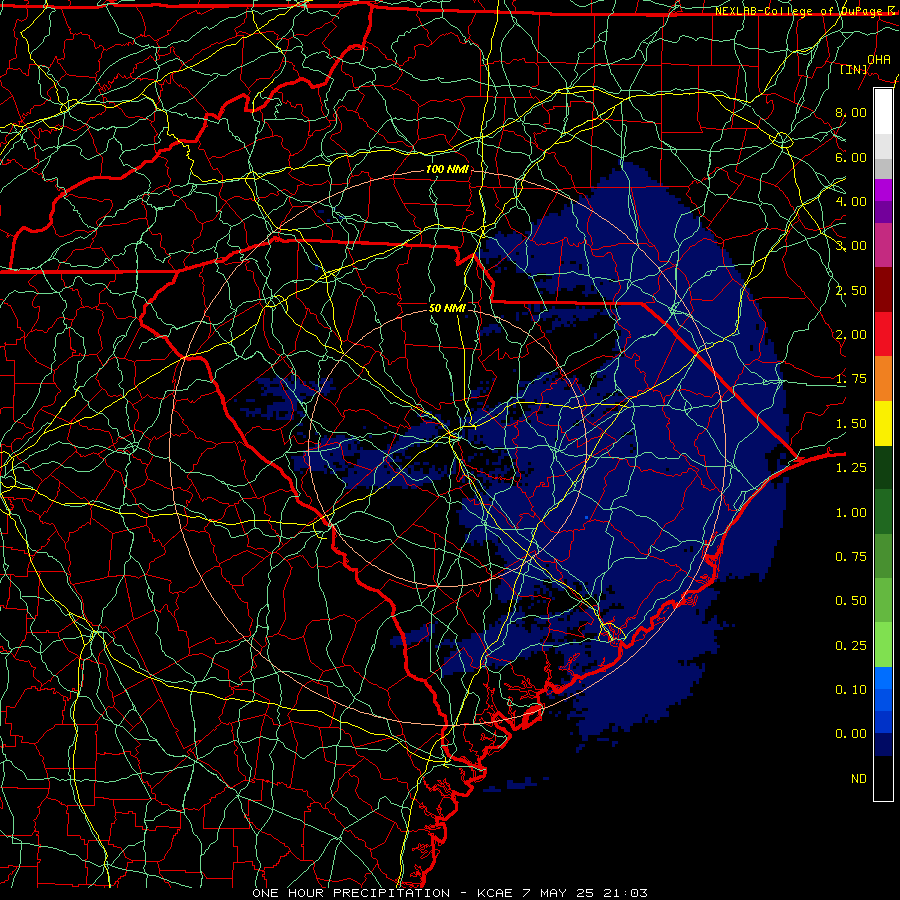Select the navy swatch below 0.00
The image size is (900, 900).
(x=883, y=745)
